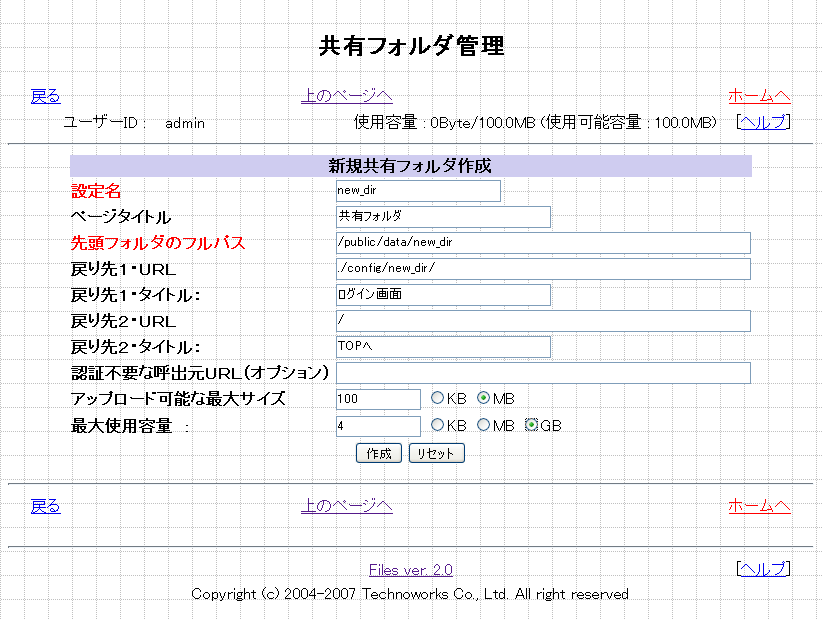
Task: Click the 設定名 input containing new_dir
Action: [x=418, y=190]
